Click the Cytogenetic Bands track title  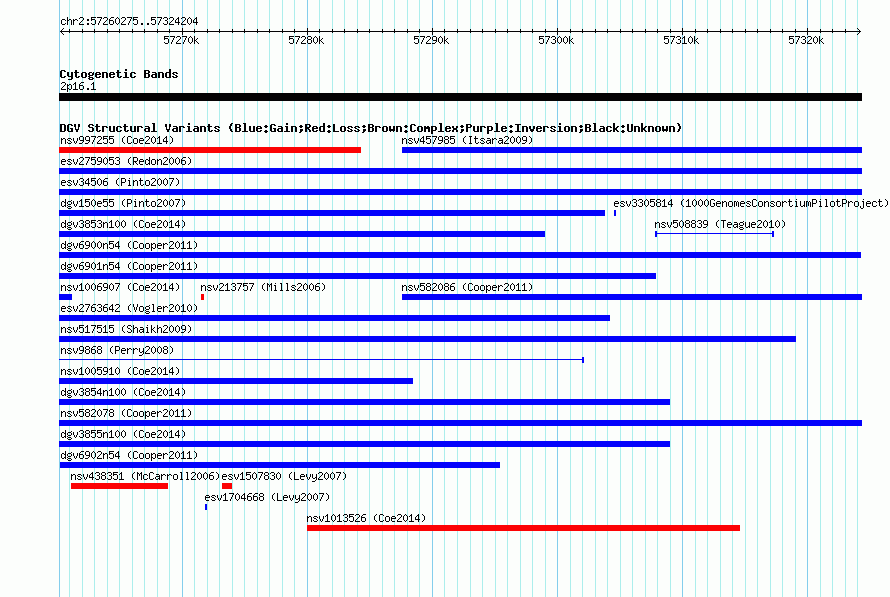pos(119,74)
